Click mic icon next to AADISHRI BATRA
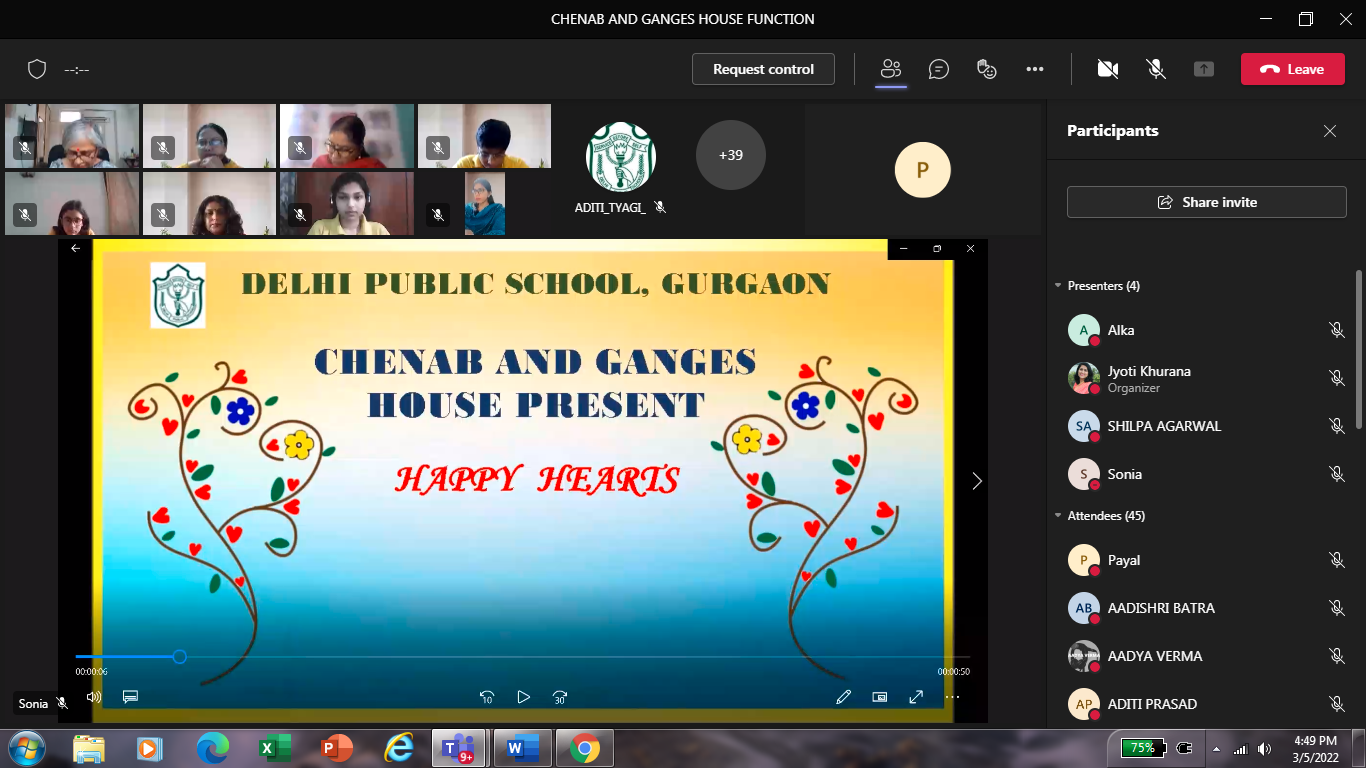This screenshot has width=1366, height=768. coord(1337,608)
